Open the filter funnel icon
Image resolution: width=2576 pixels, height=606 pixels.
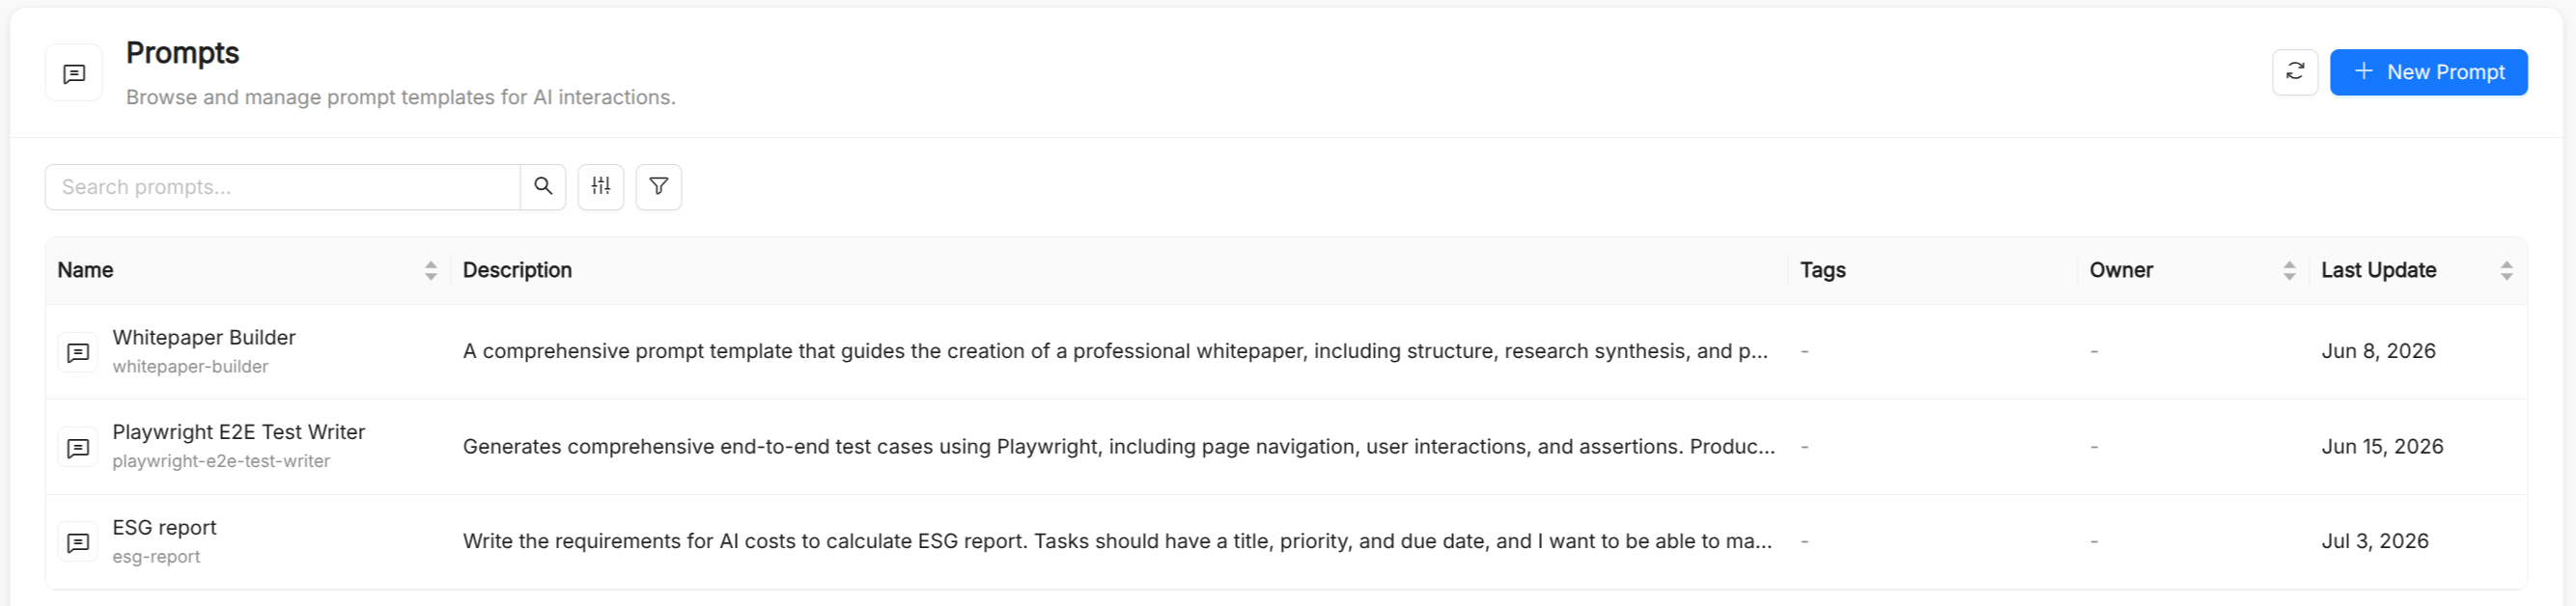tap(659, 186)
